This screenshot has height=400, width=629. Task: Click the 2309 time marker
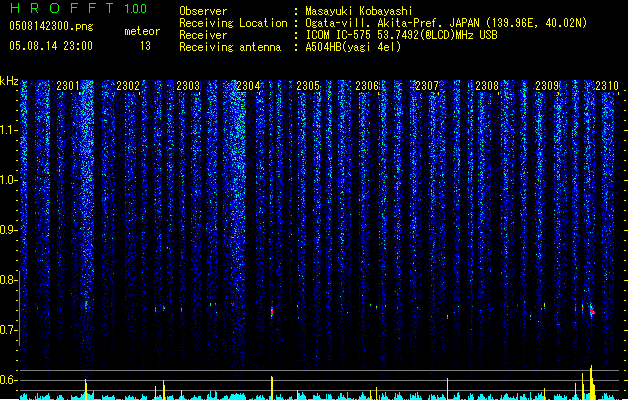(x=547, y=86)
